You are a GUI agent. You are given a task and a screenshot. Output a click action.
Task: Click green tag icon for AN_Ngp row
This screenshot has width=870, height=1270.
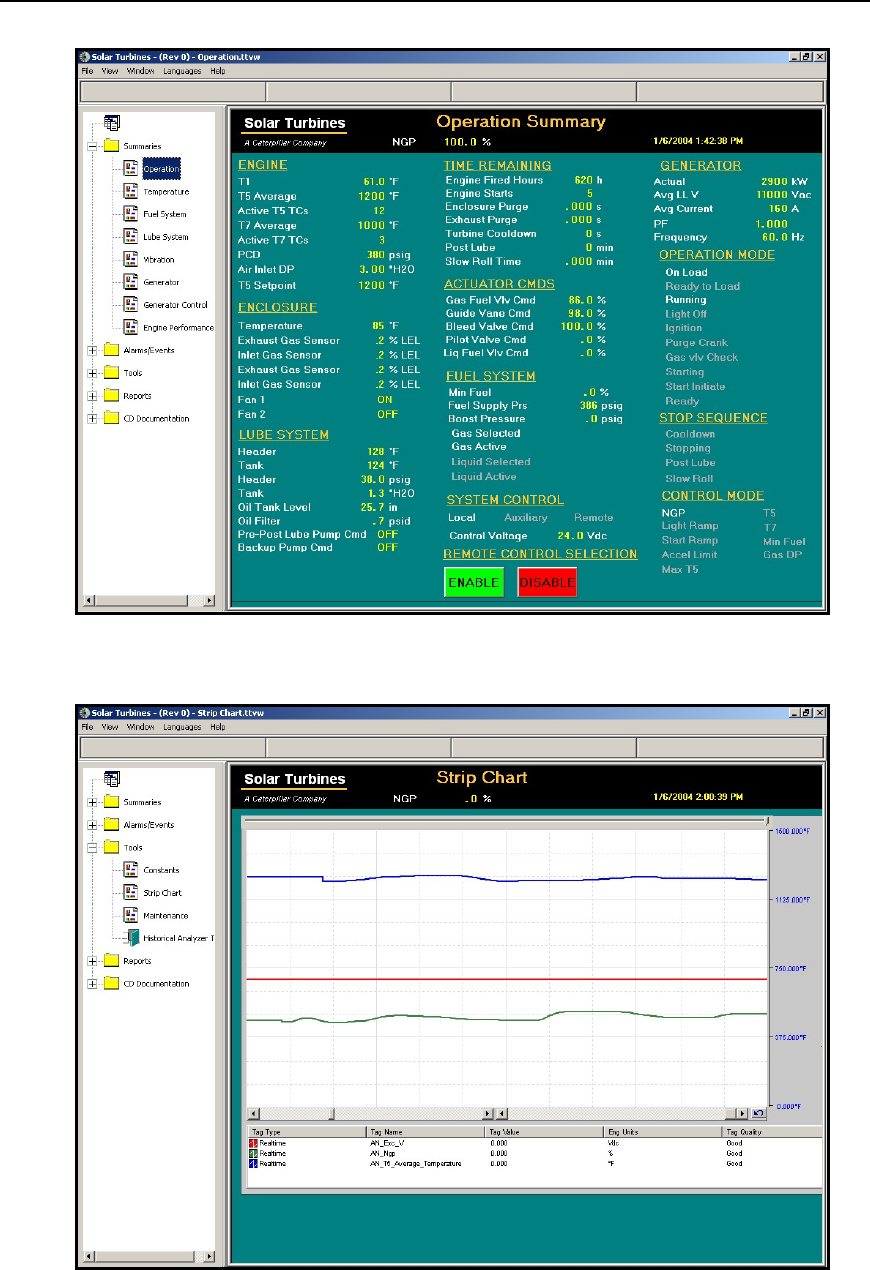tap(252, 1154)
